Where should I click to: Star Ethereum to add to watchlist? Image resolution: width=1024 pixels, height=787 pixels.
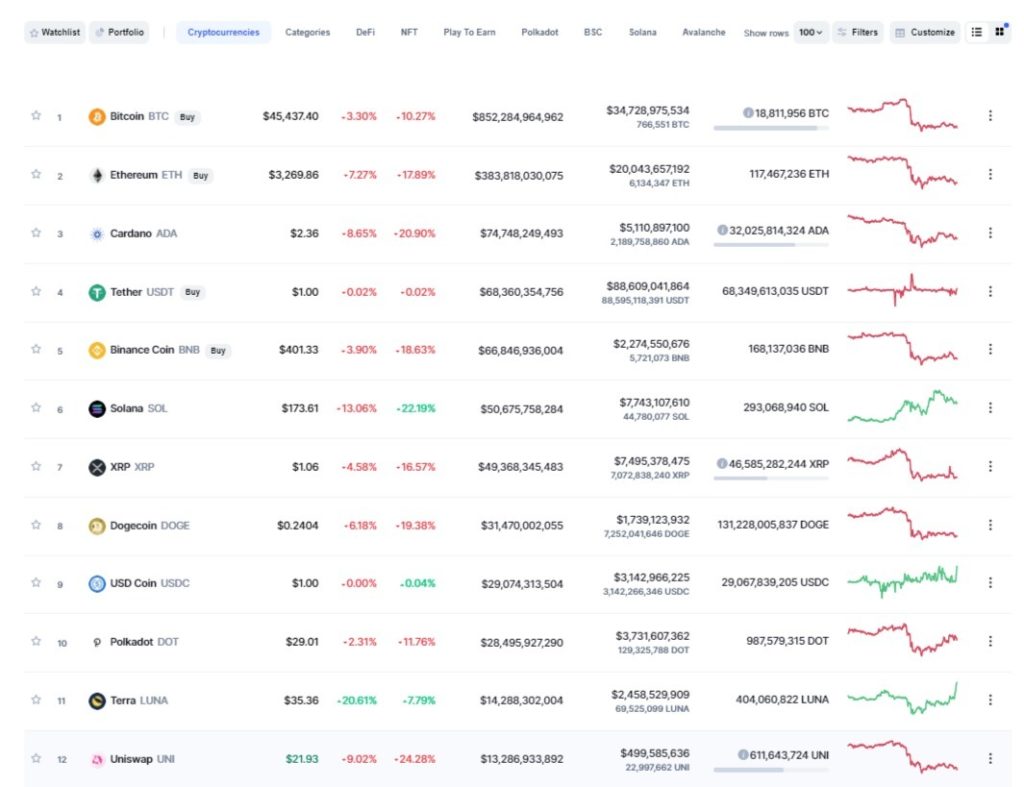(x=36, y=174)
